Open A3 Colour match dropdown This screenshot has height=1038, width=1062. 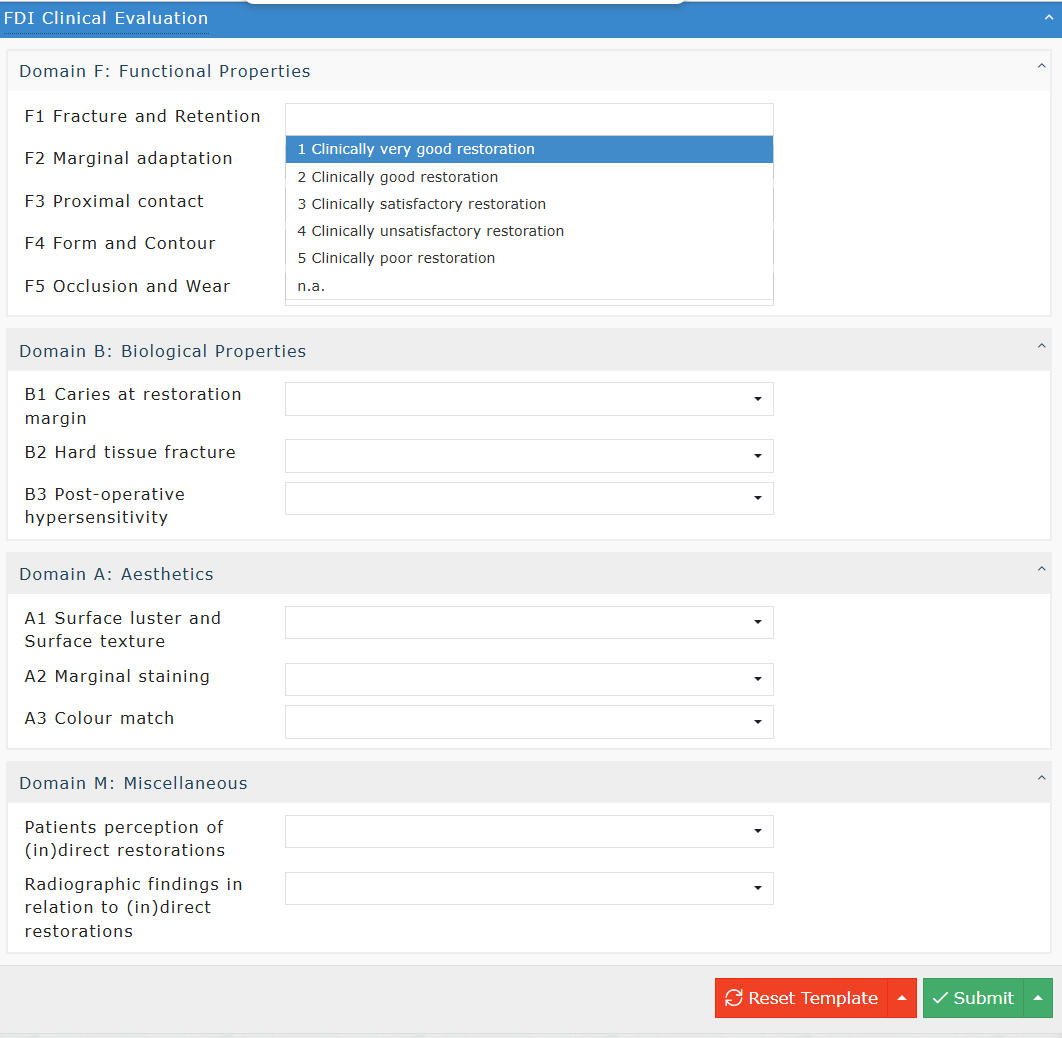click(529, 722)
